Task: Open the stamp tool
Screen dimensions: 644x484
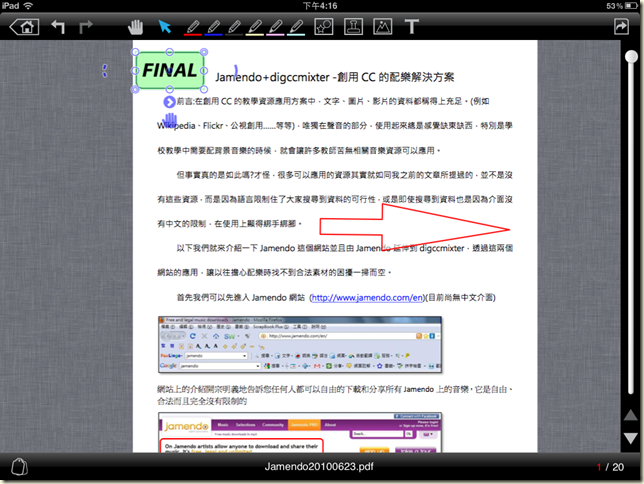Action: coord(353,27)
